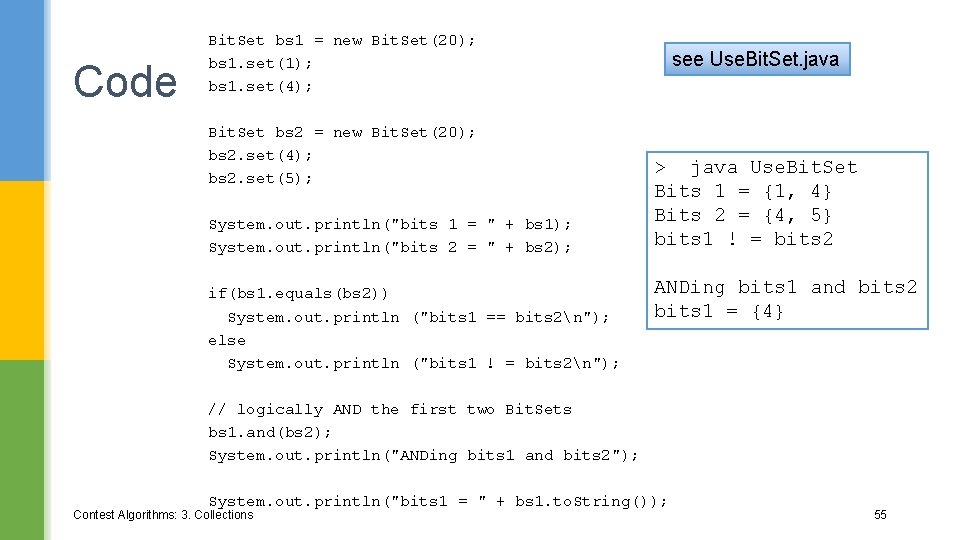960x540 pixels.
Task: Click the "> java Use.BitSet" command line
Action: 756,167
